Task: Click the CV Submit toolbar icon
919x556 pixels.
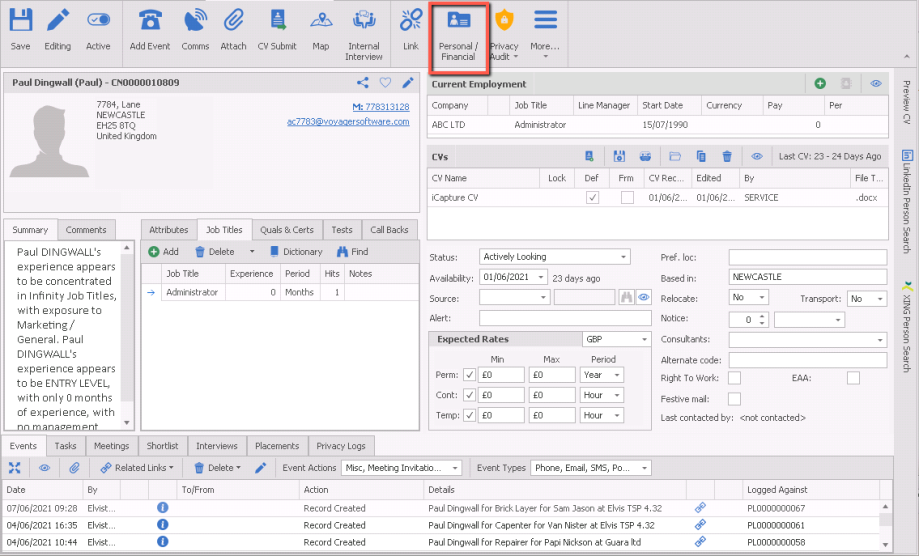Action: tap(277, 21)
